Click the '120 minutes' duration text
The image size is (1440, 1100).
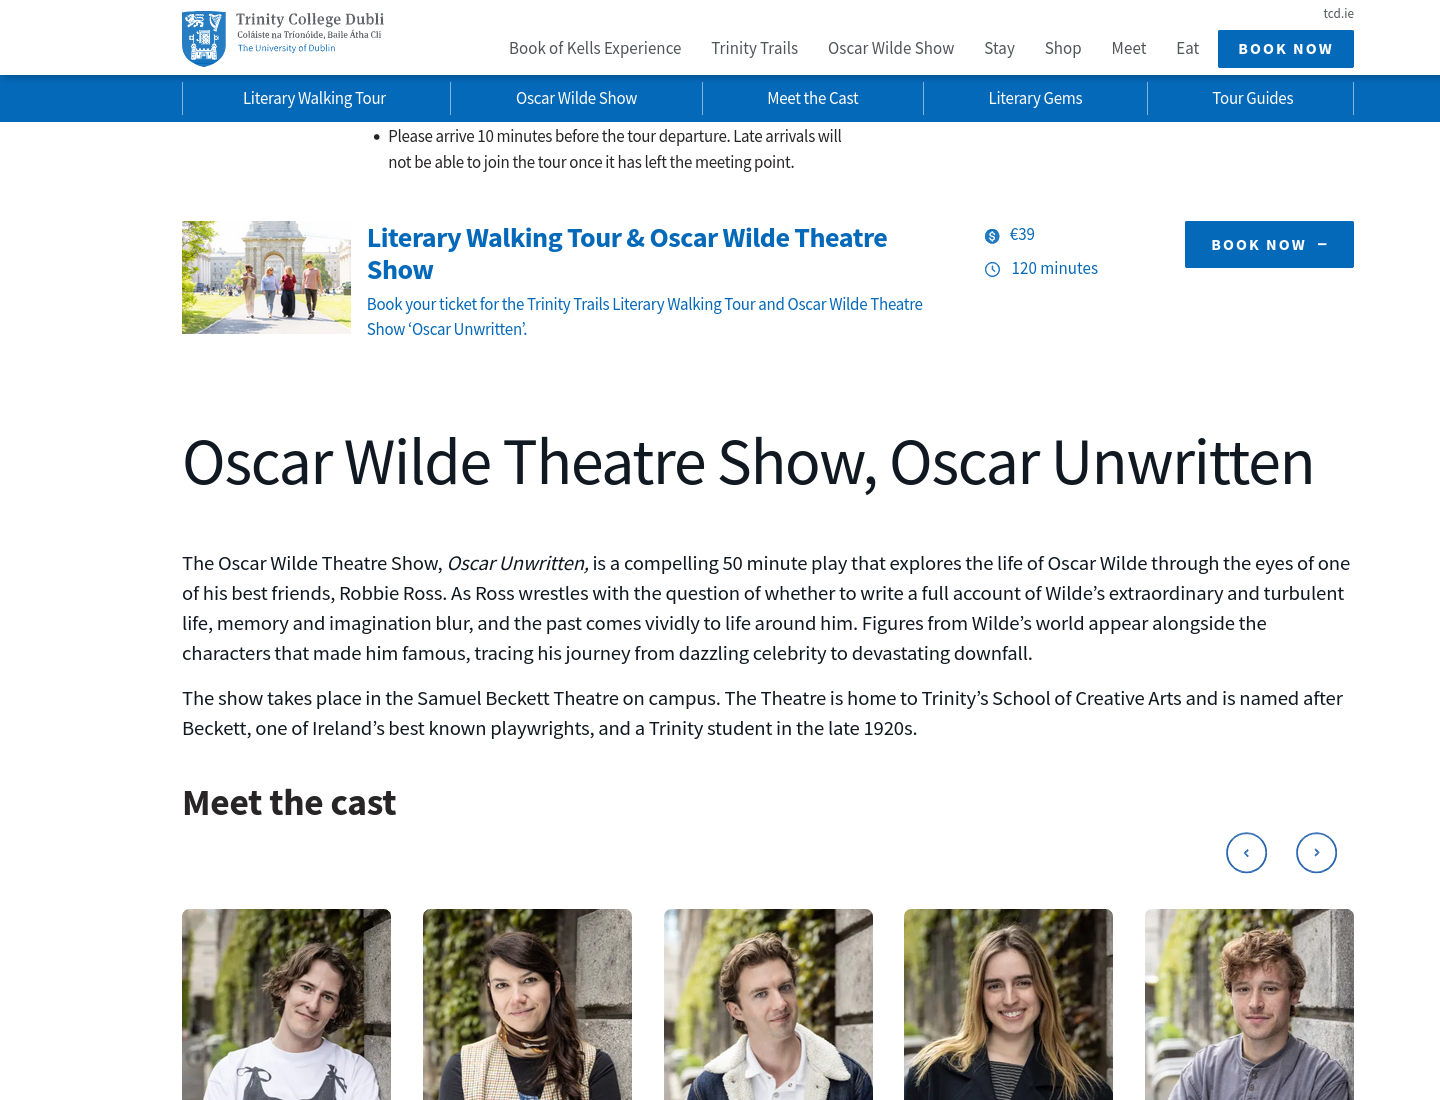click(x=1054, y=268)
